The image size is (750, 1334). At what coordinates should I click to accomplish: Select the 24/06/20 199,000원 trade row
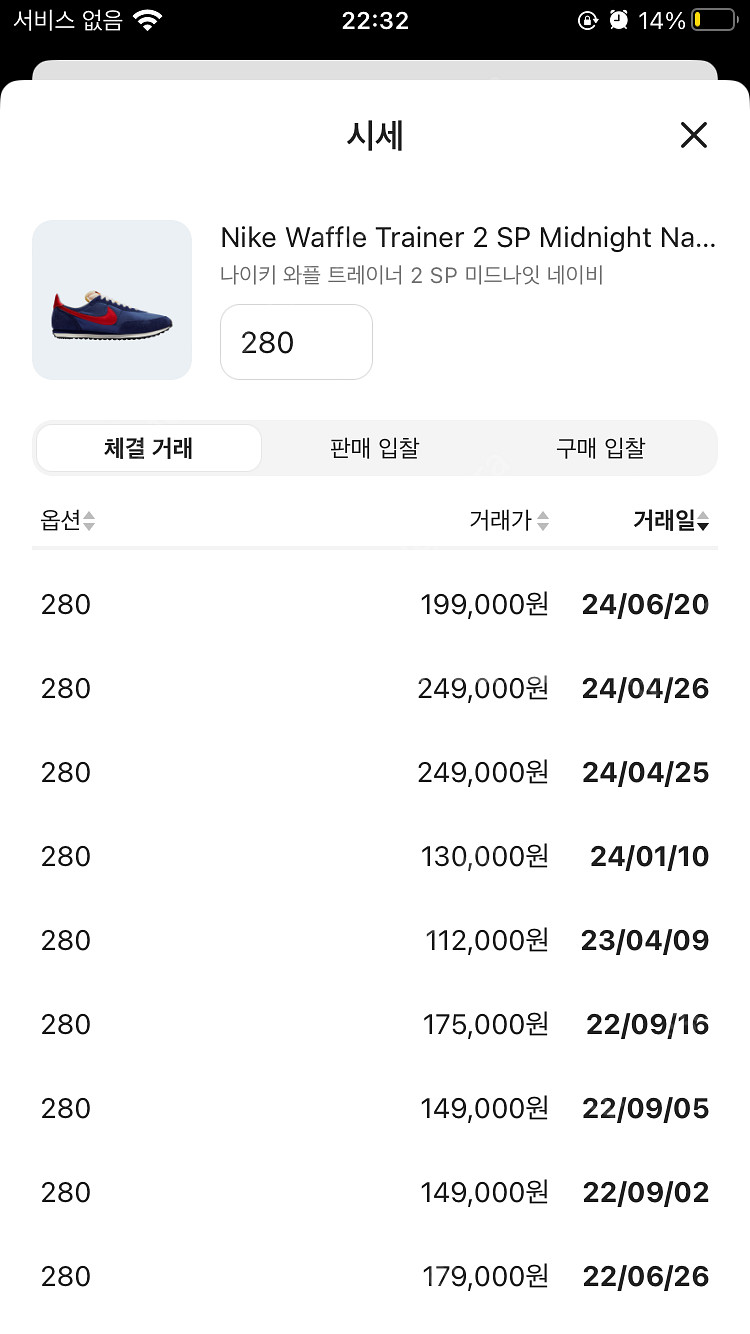(x=375, y=604)
